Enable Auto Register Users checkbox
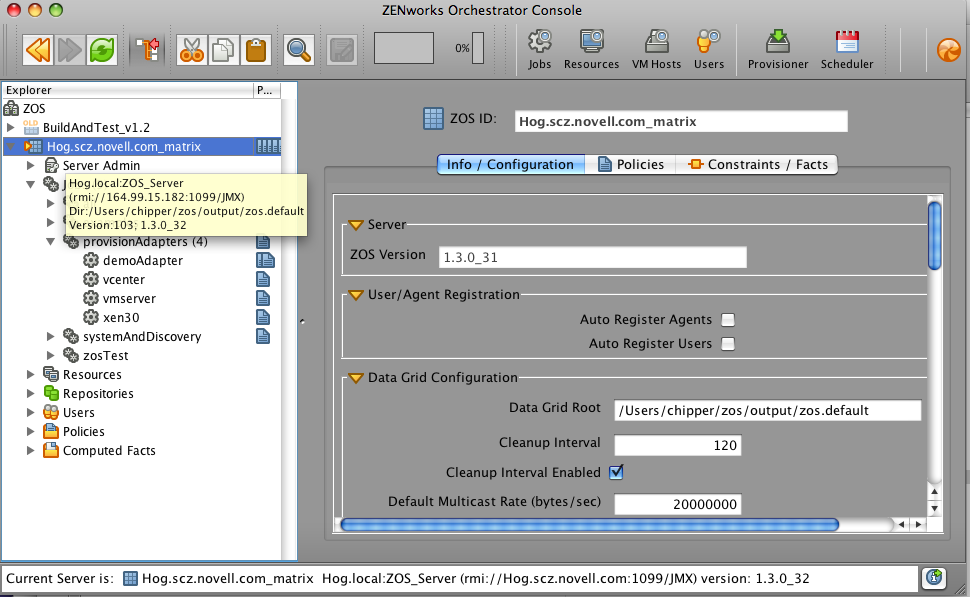The height and width of the screenshot is (597, 970). coord(728,344)
